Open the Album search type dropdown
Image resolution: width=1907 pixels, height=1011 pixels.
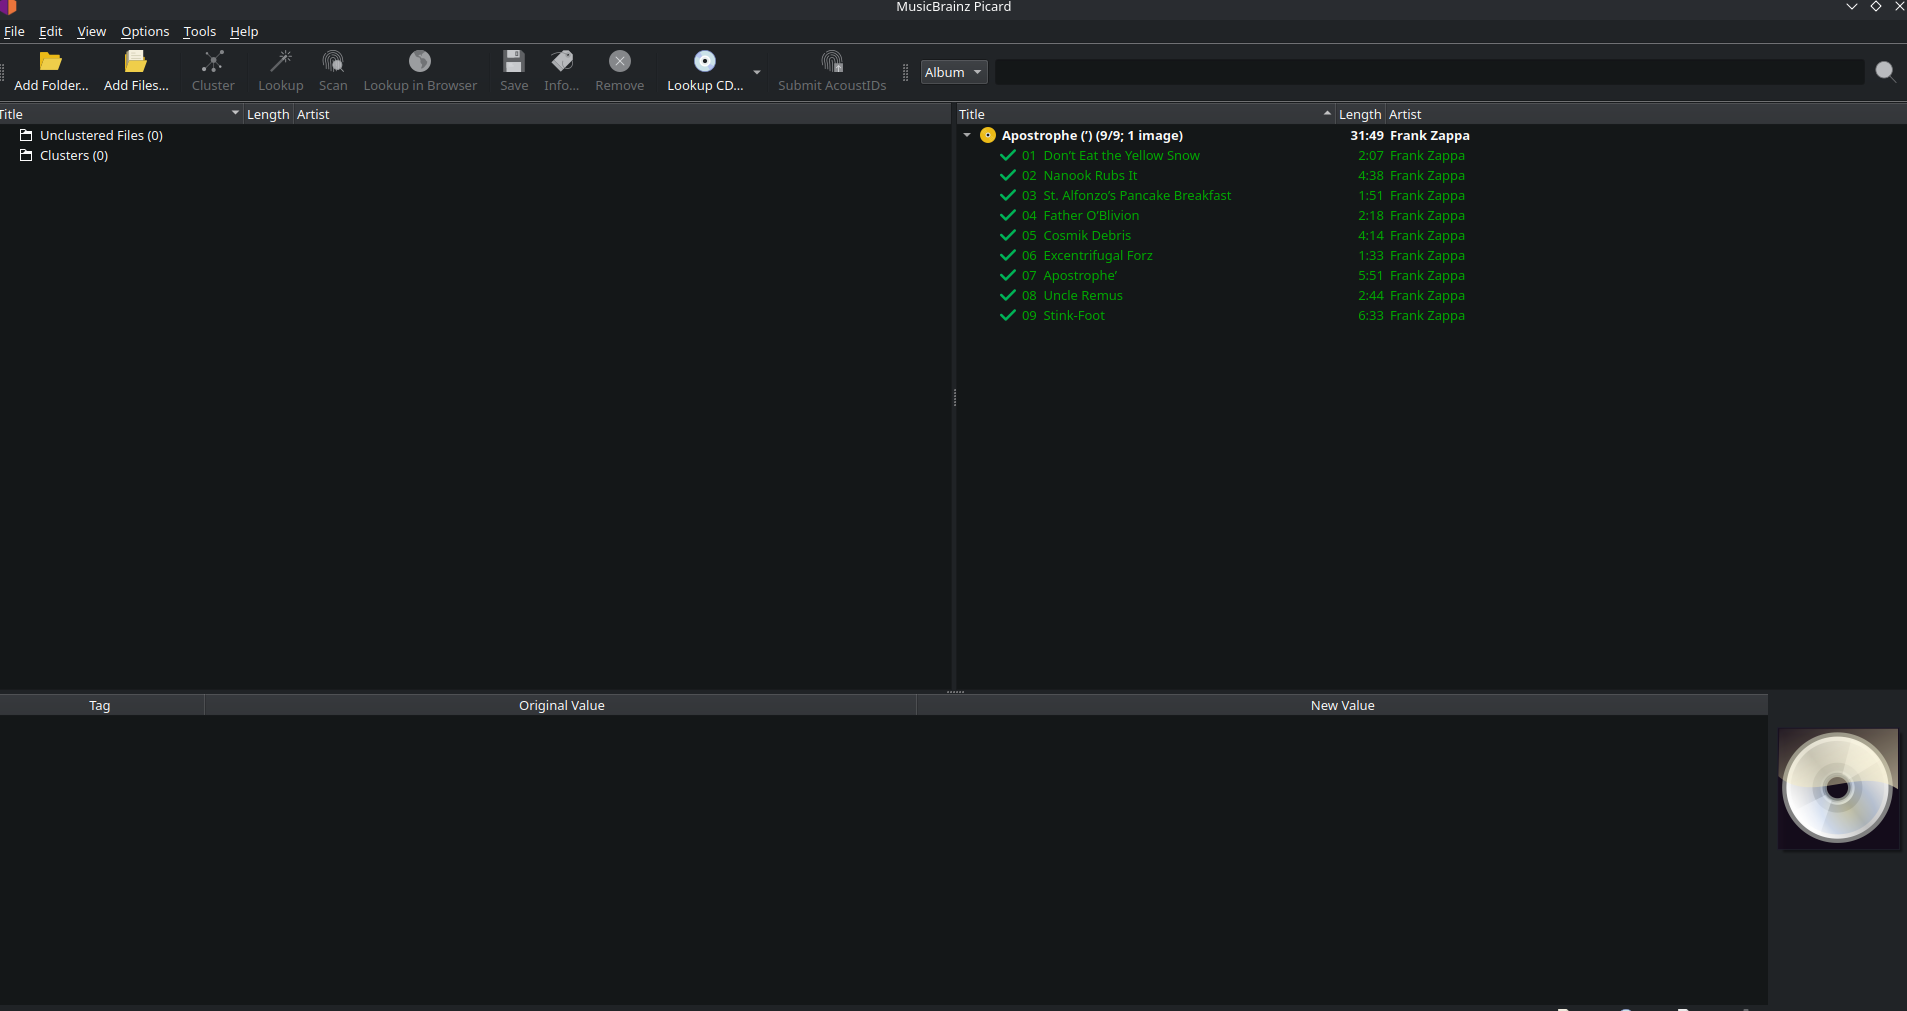pos(954,72)
